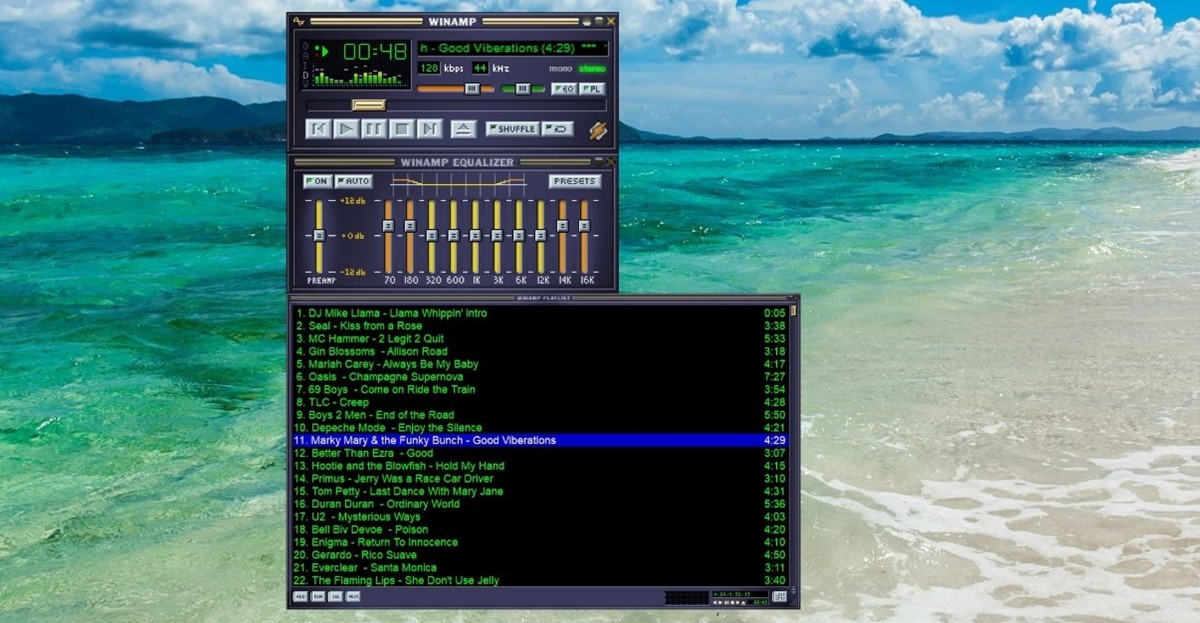
Task: Click the elapsed time display 00:48
Action: [375, 51]
